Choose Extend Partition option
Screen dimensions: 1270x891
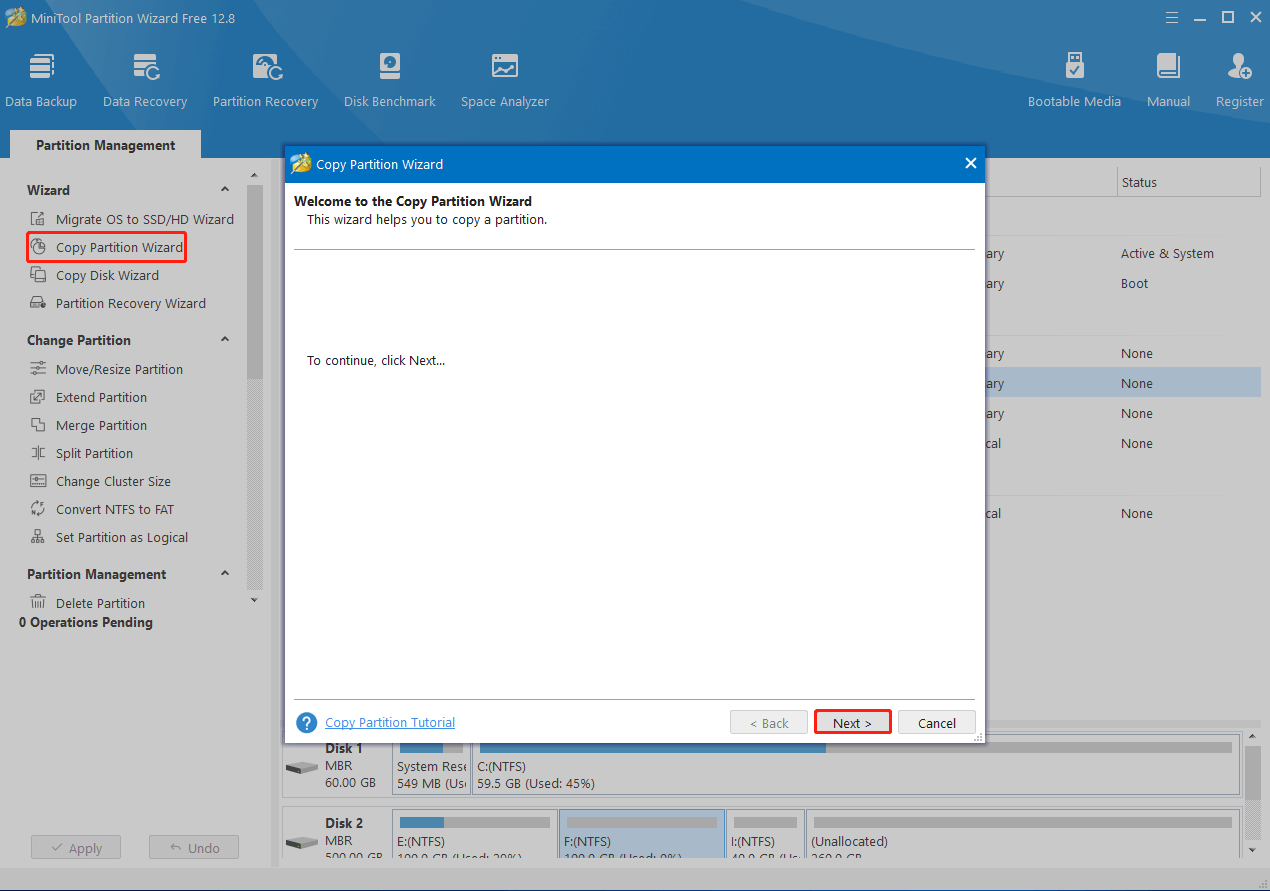(x=101, y=397)
